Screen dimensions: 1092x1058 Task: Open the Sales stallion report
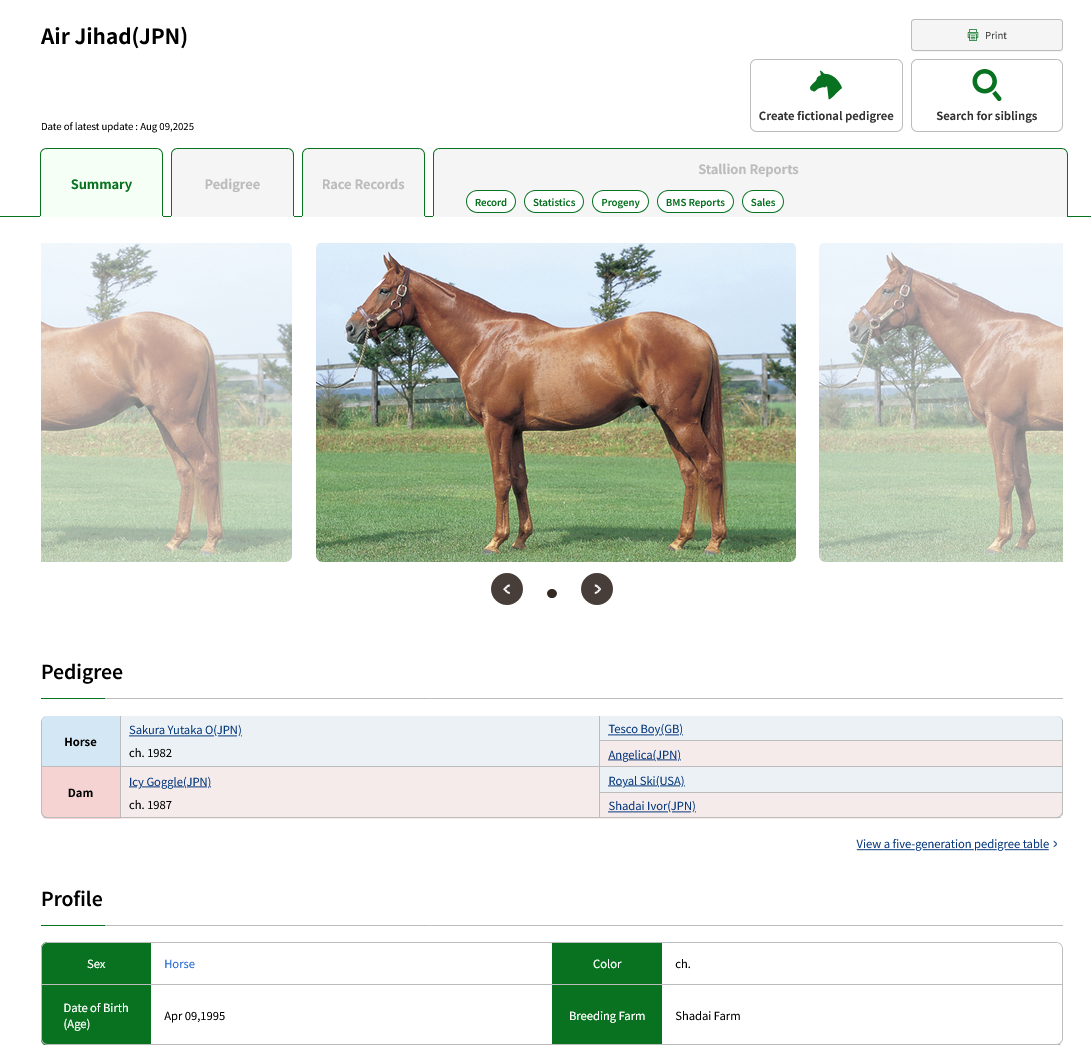763,202
